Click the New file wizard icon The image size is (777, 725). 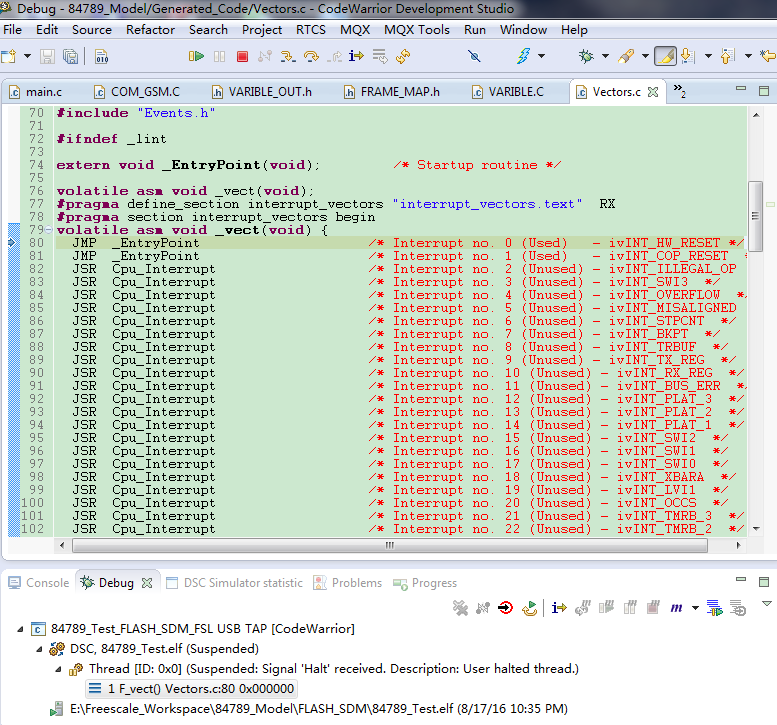[9, 56]
